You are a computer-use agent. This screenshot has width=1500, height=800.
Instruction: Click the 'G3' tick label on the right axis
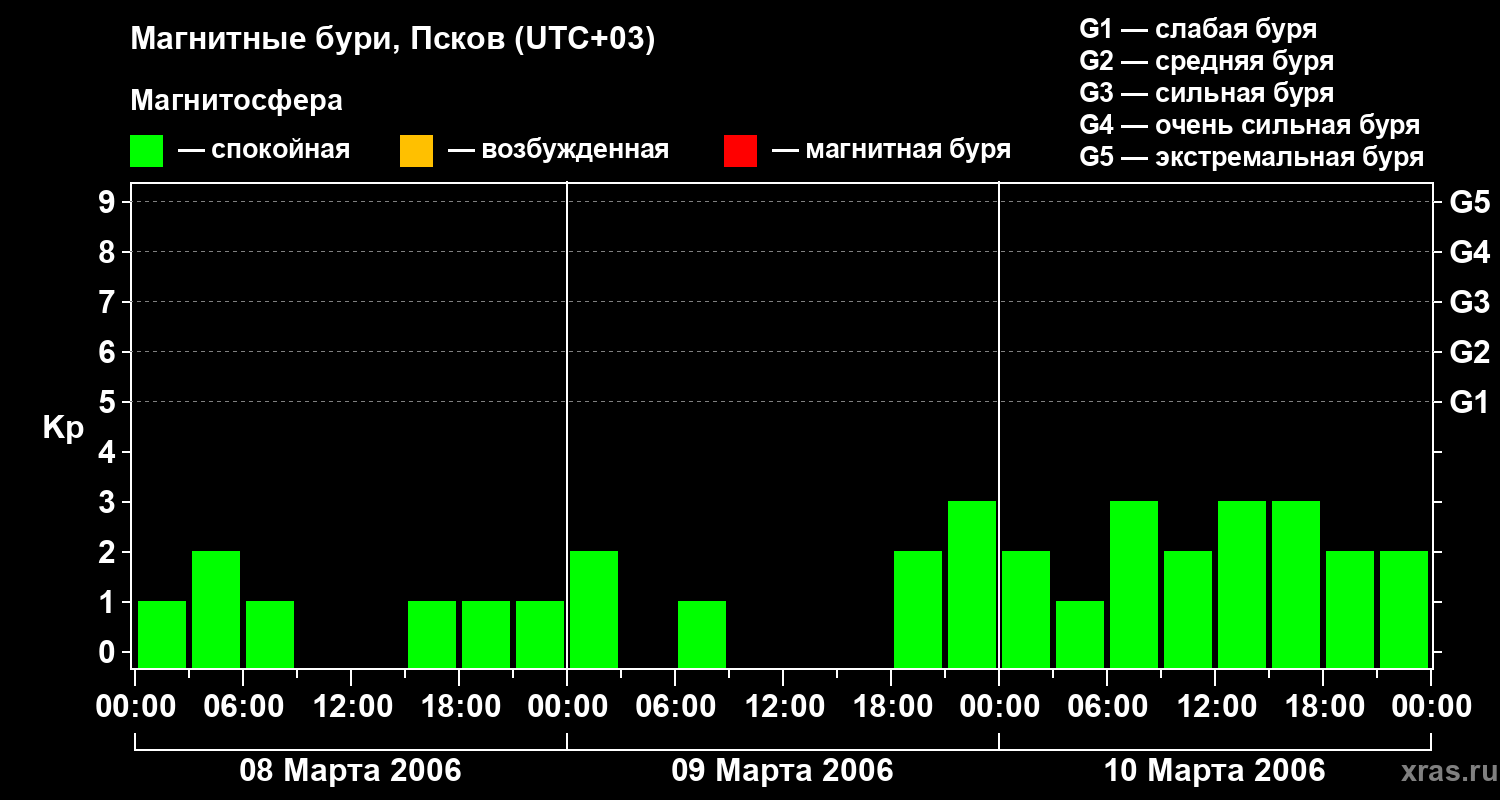pos(1469,302)
